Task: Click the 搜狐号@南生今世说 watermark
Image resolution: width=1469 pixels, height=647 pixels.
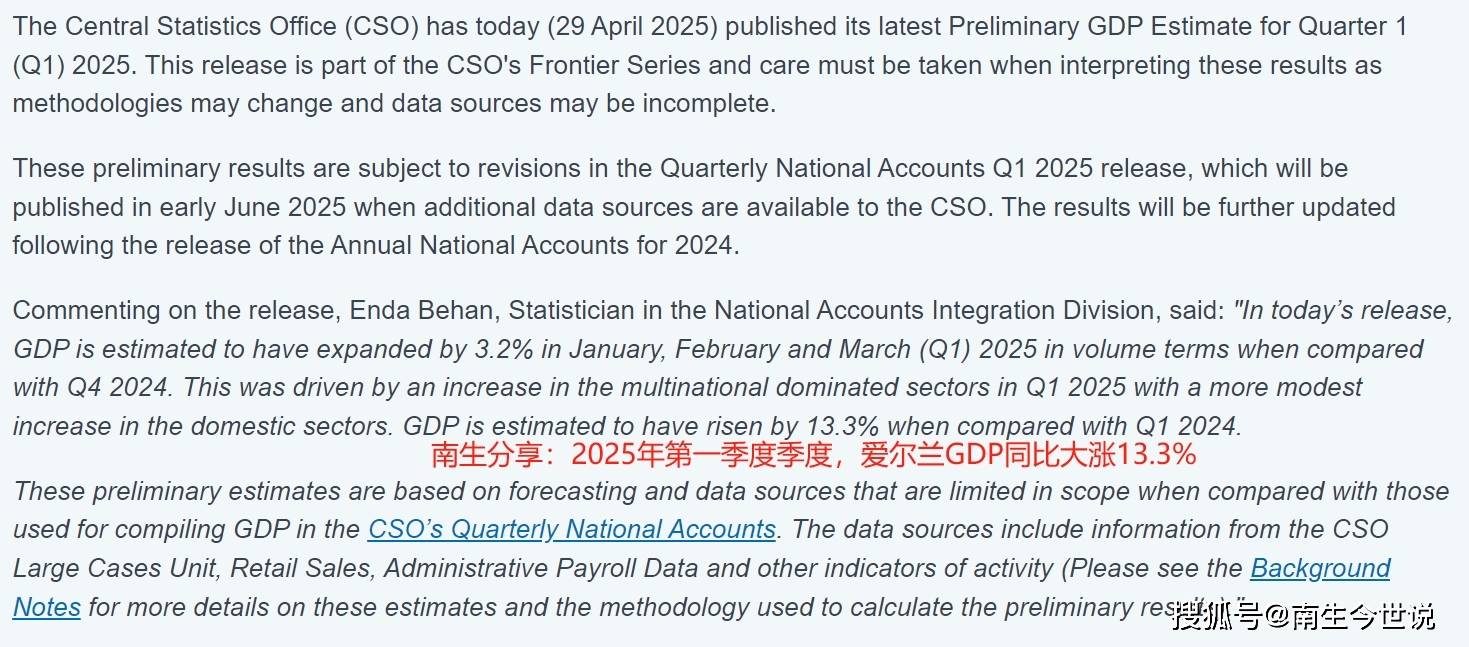Action: tap(1304, 616)
